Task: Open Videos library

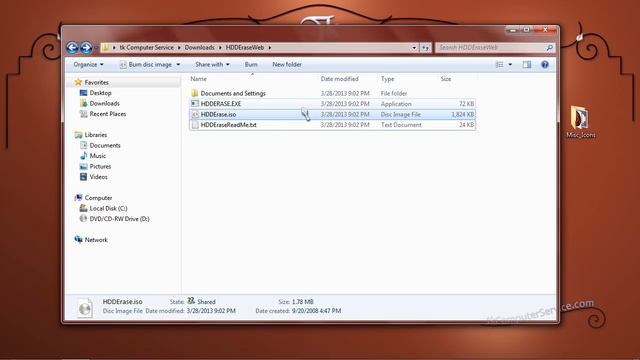Action: tap(98, 177)
